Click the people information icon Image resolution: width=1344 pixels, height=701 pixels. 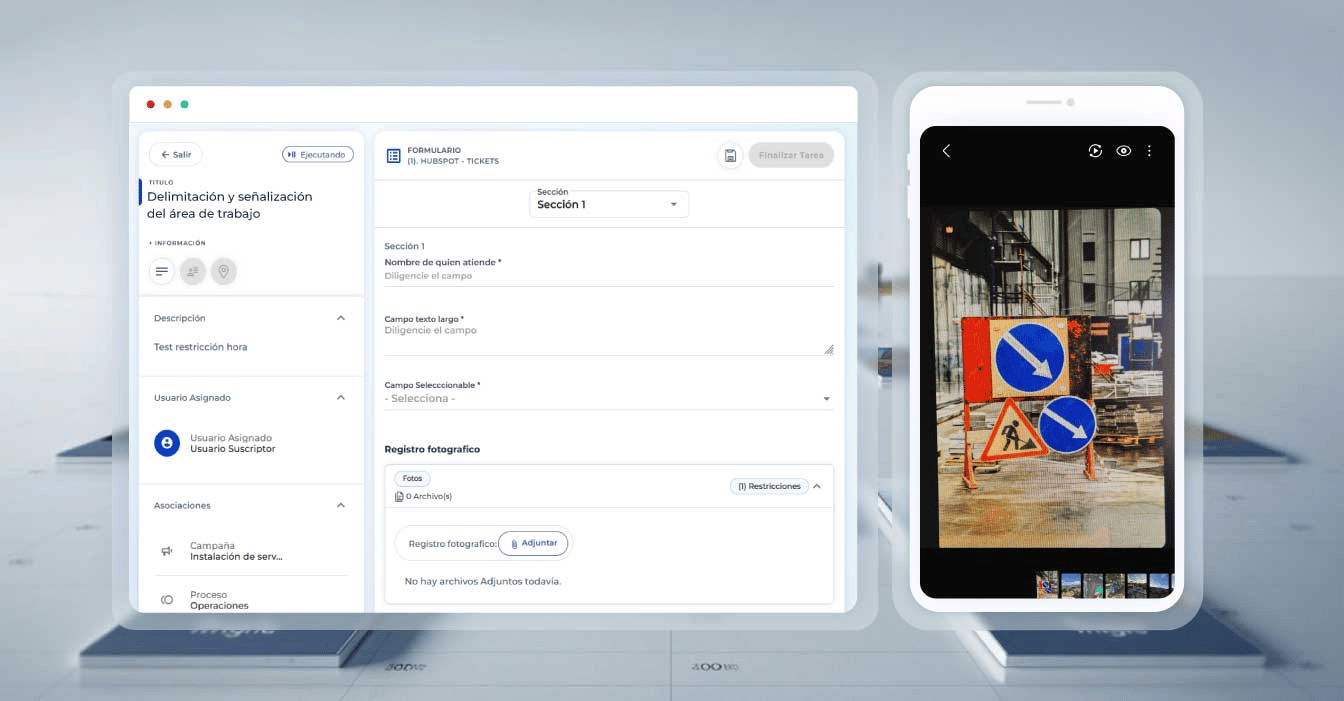(193, 271)
